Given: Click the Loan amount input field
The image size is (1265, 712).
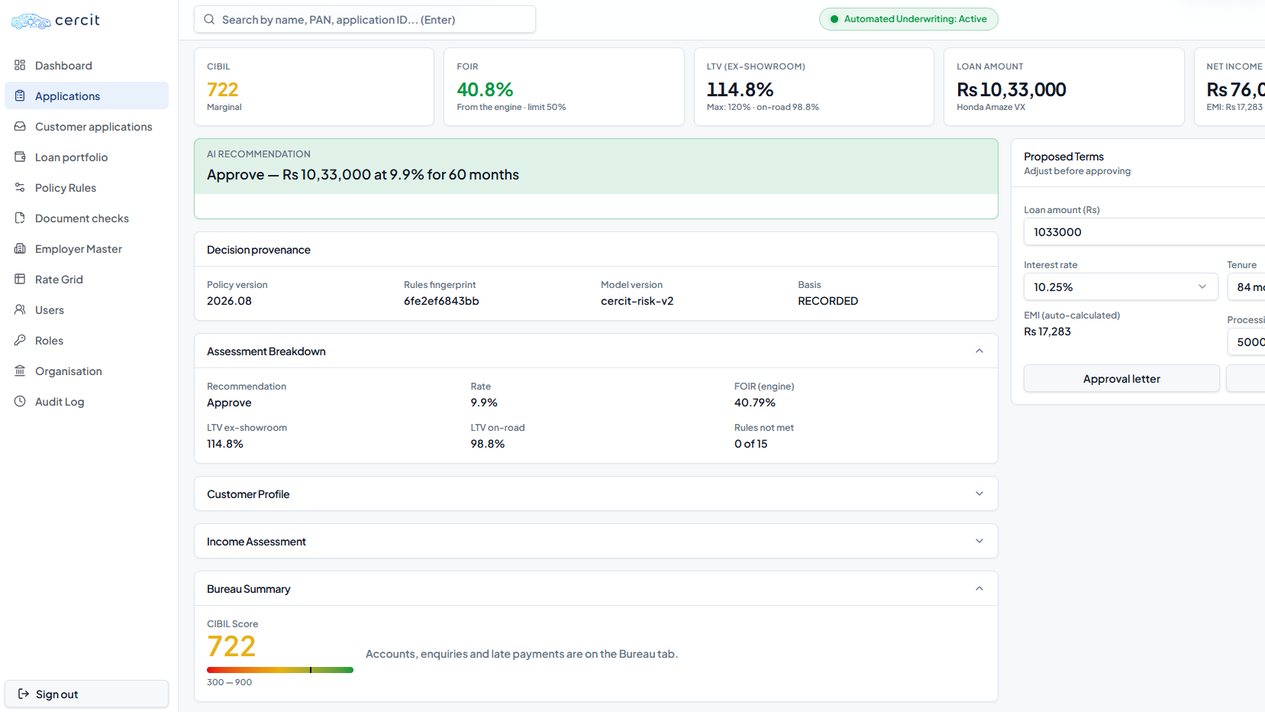Looking at the screenshot, I should tap(1144, 232).
